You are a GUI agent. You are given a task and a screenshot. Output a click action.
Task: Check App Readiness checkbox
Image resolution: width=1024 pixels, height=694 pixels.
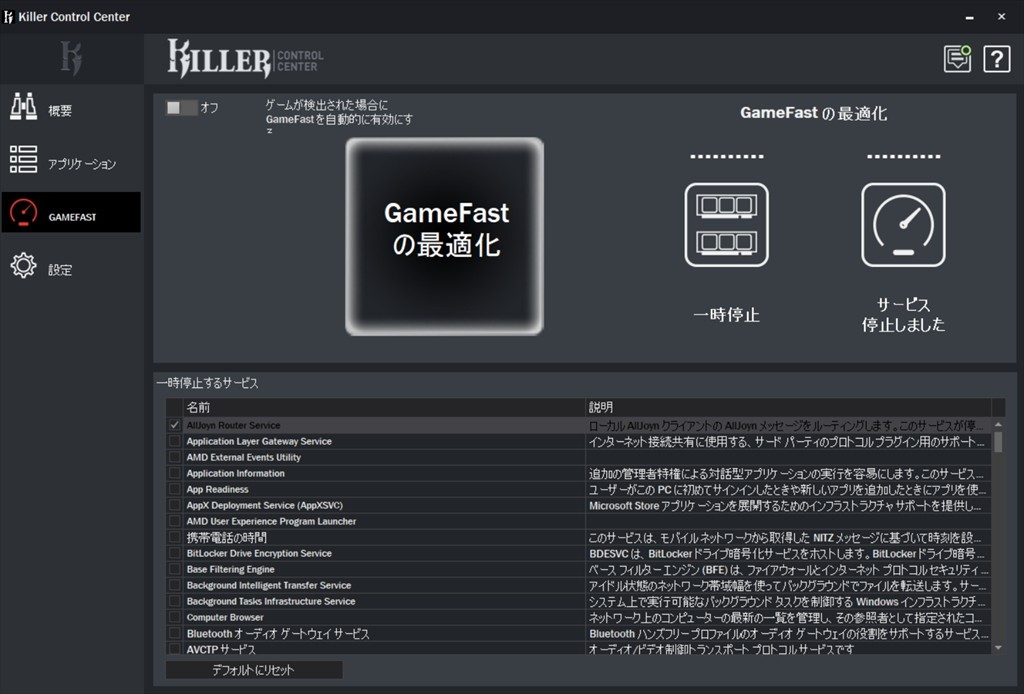coord(174,489)
